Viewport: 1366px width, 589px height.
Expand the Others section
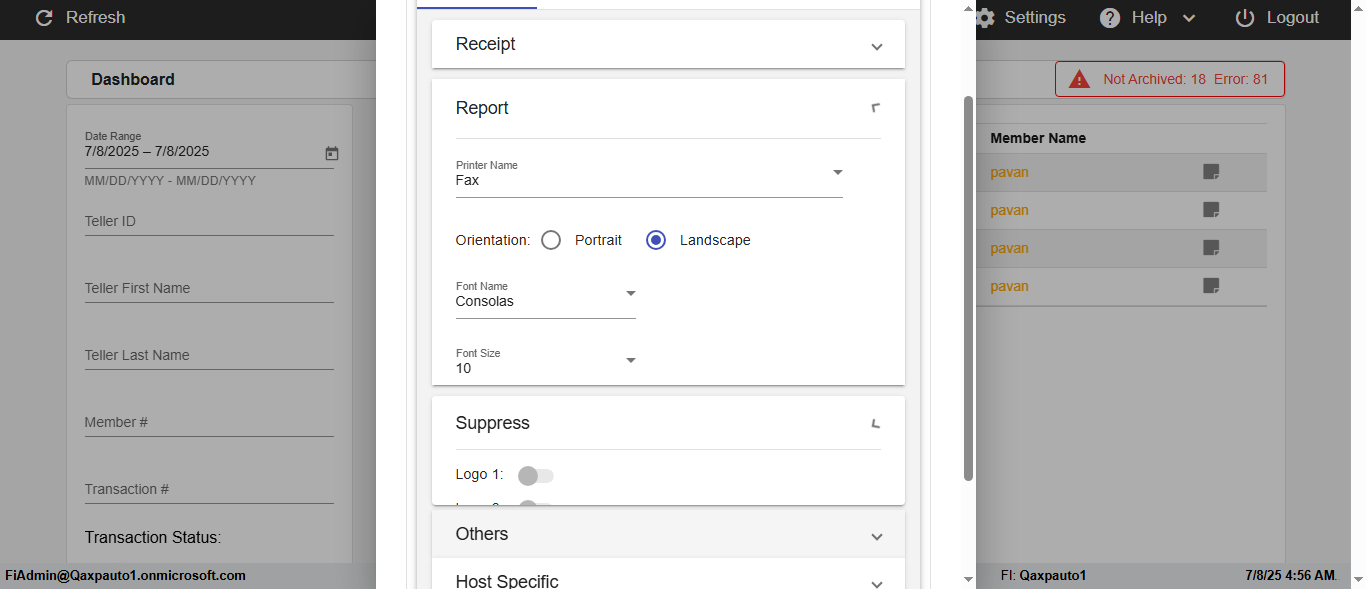click(x=668, y=534)
